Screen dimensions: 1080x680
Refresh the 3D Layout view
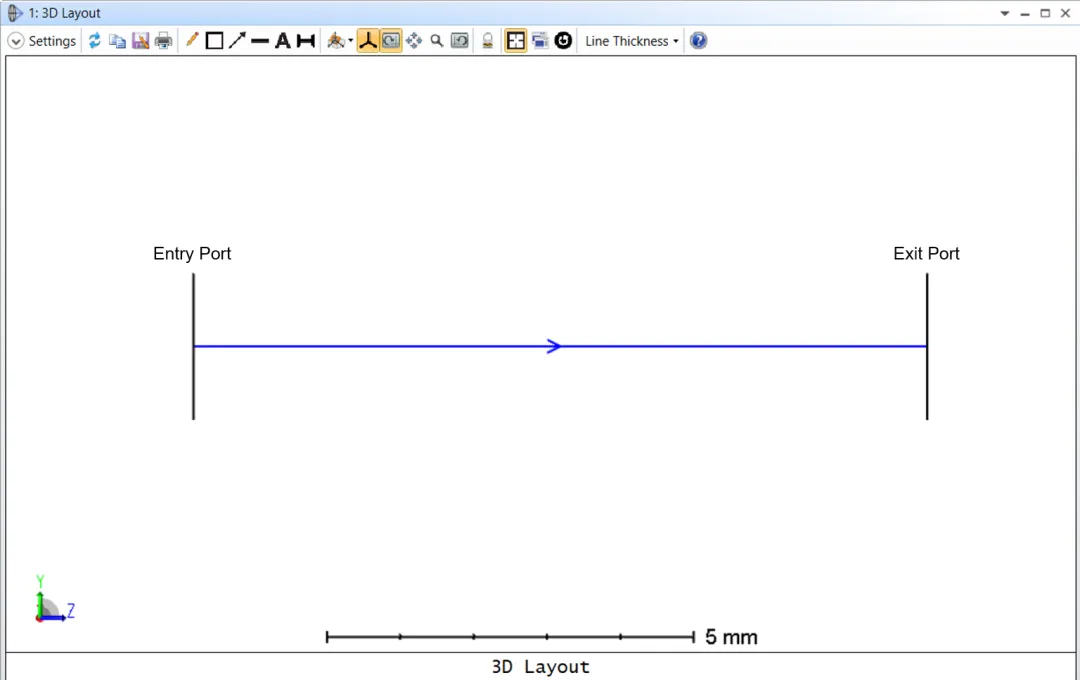pos(95,41)
